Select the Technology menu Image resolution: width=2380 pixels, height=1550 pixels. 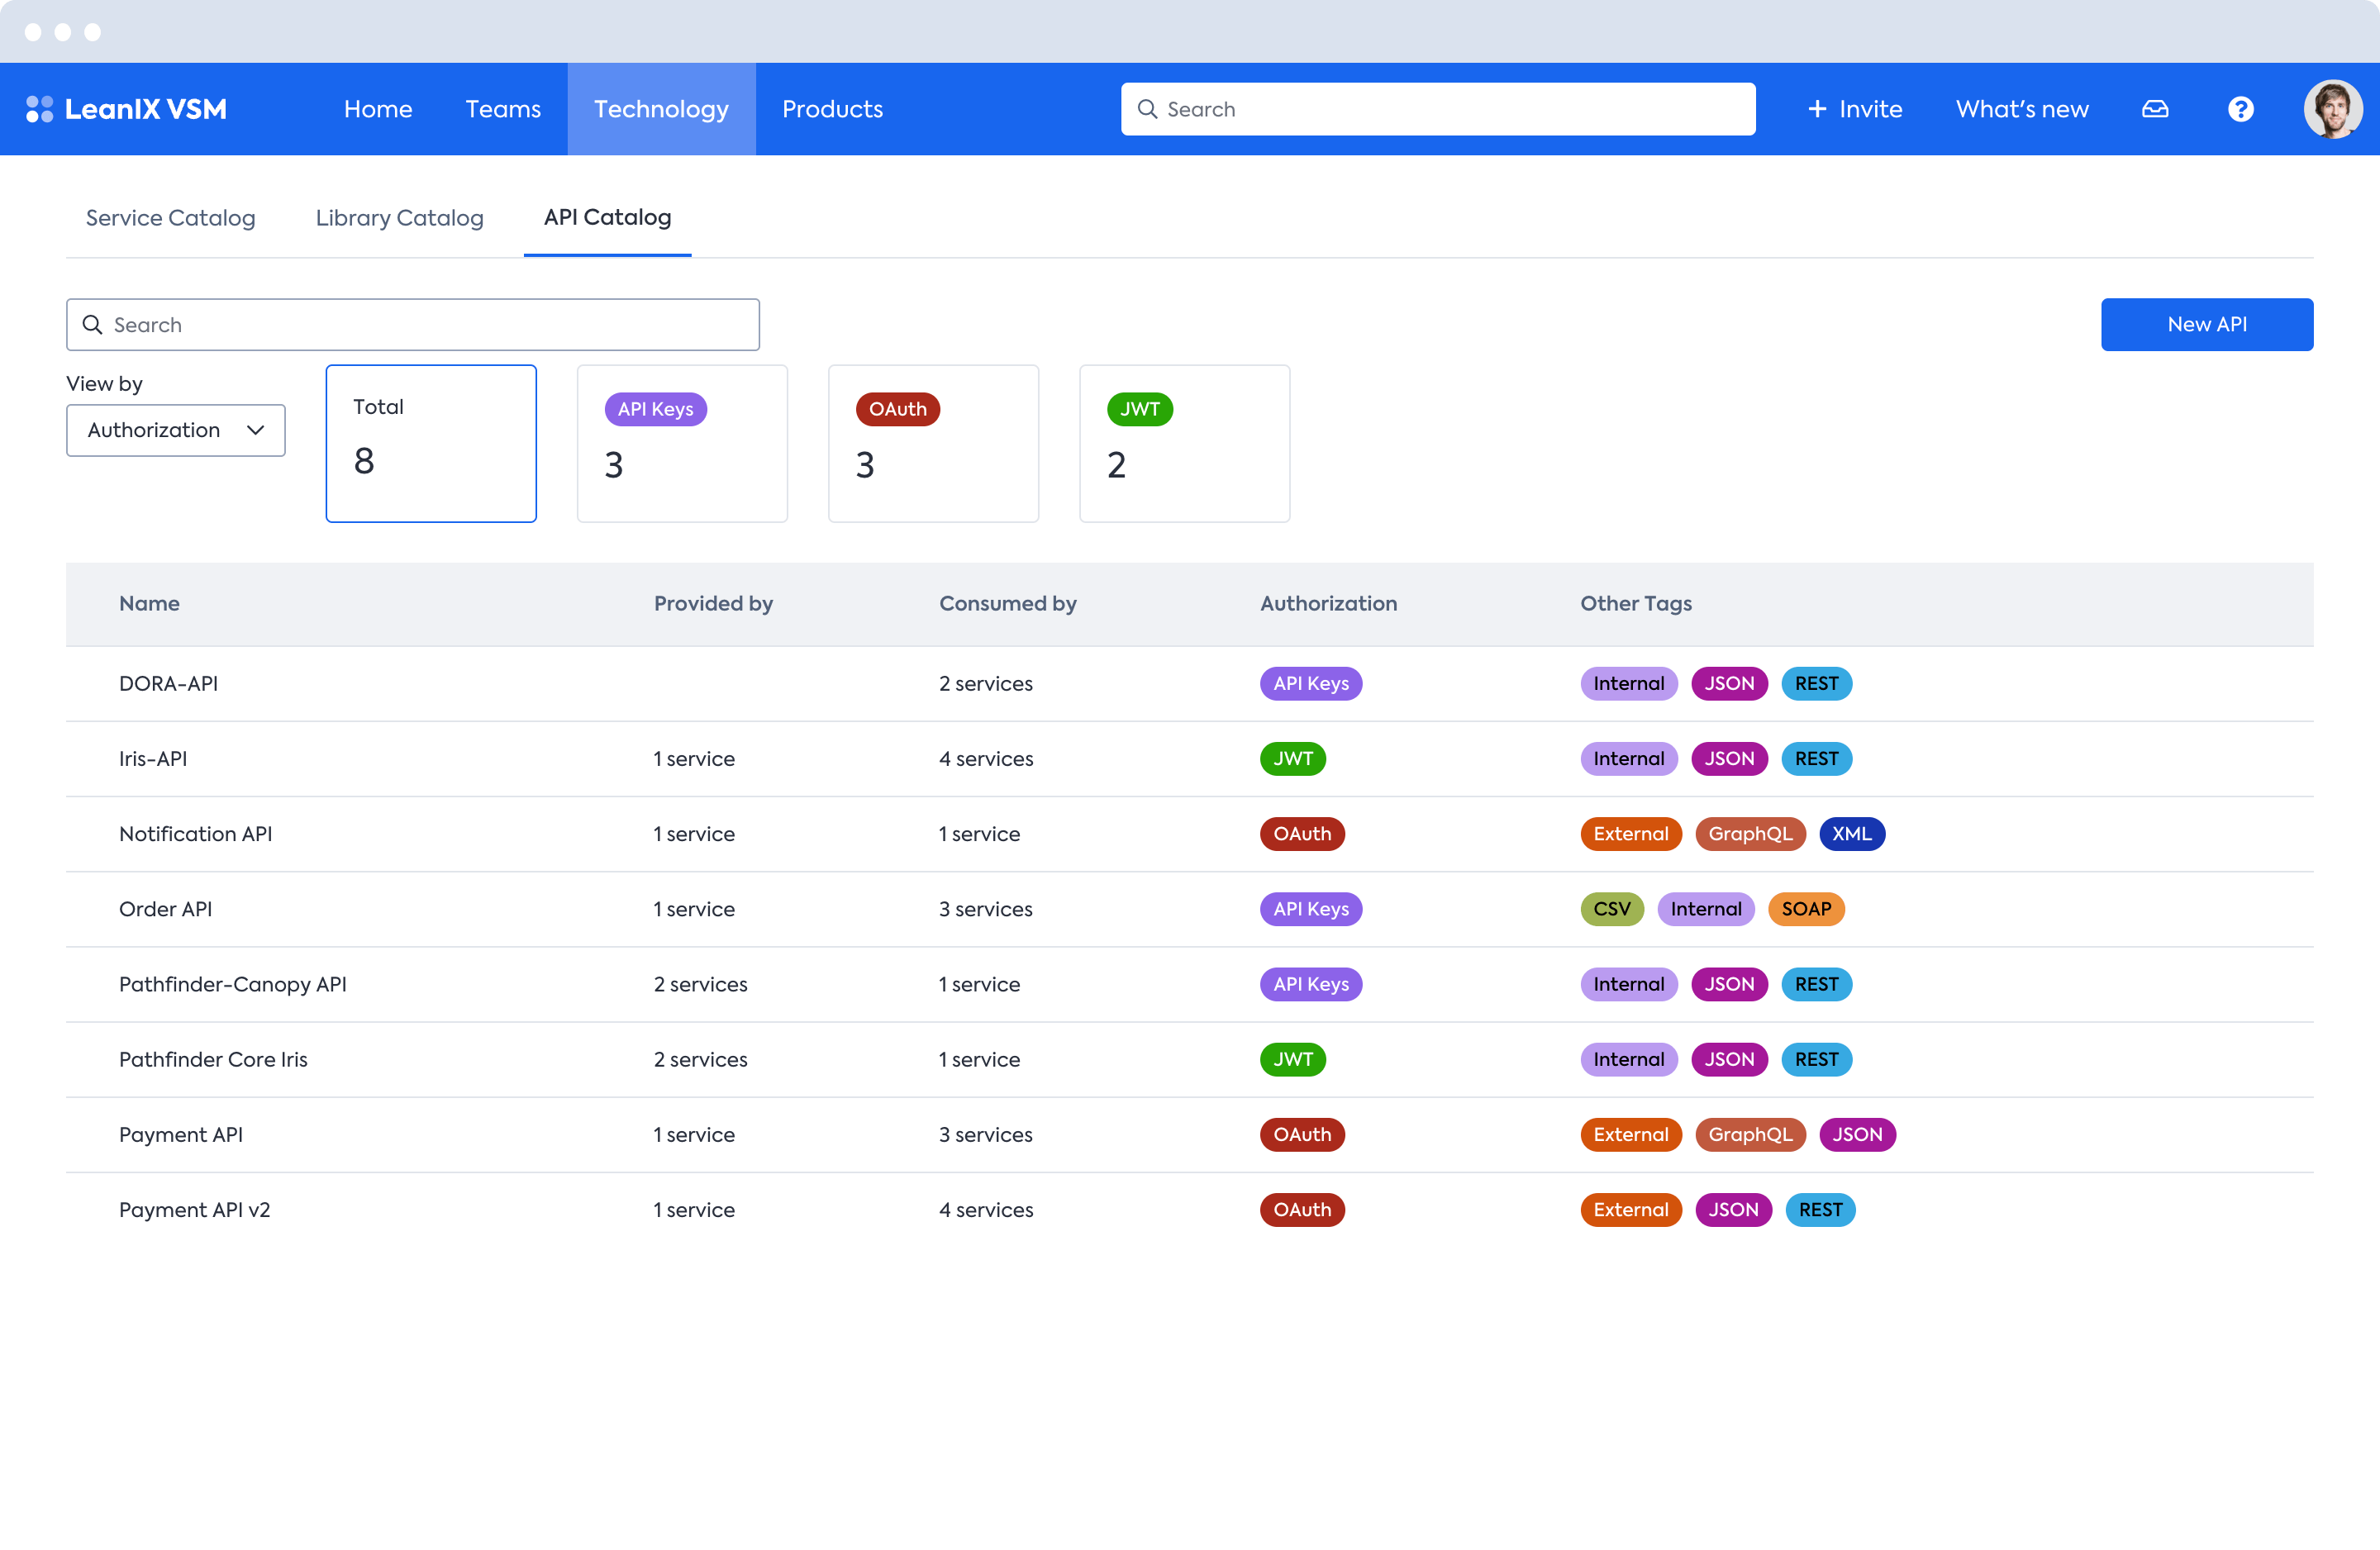(x=661, y=109)
